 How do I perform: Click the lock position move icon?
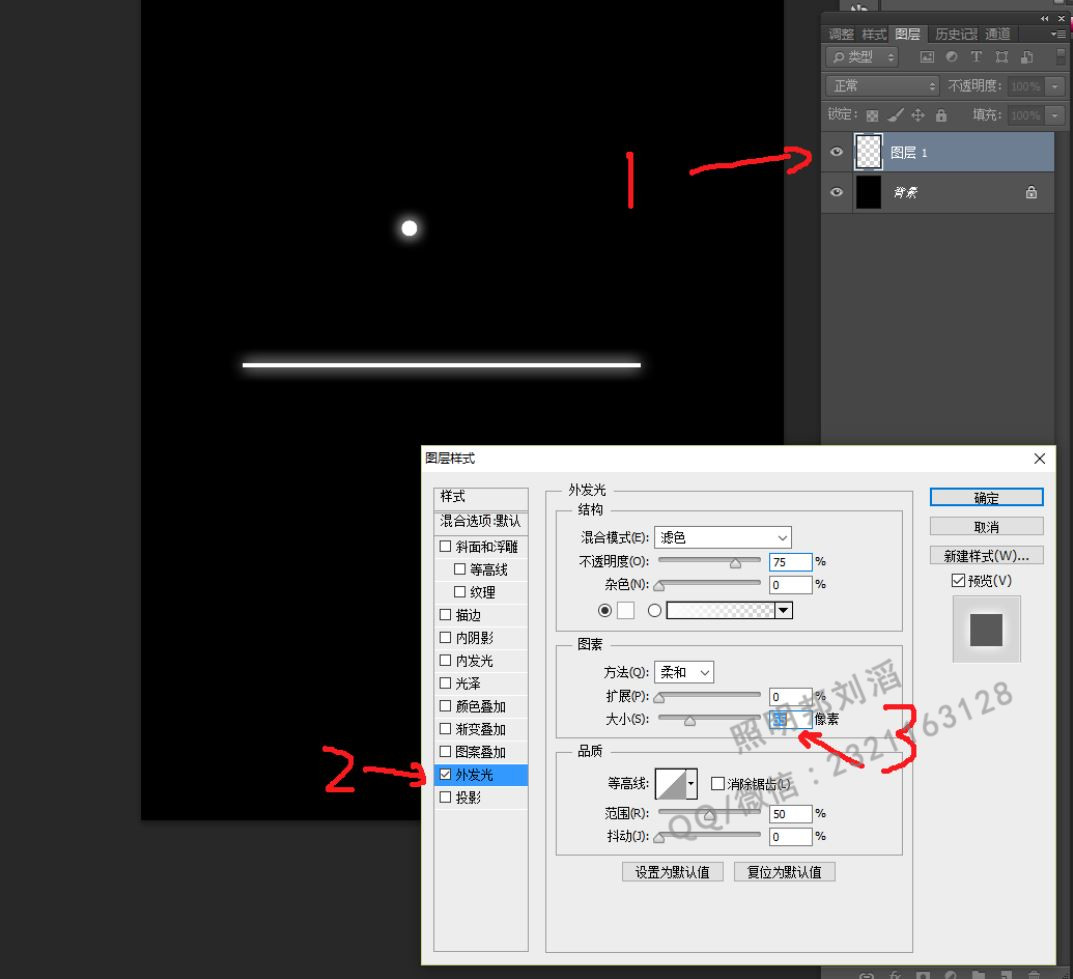pyautogui.click(x=918, y=116)
